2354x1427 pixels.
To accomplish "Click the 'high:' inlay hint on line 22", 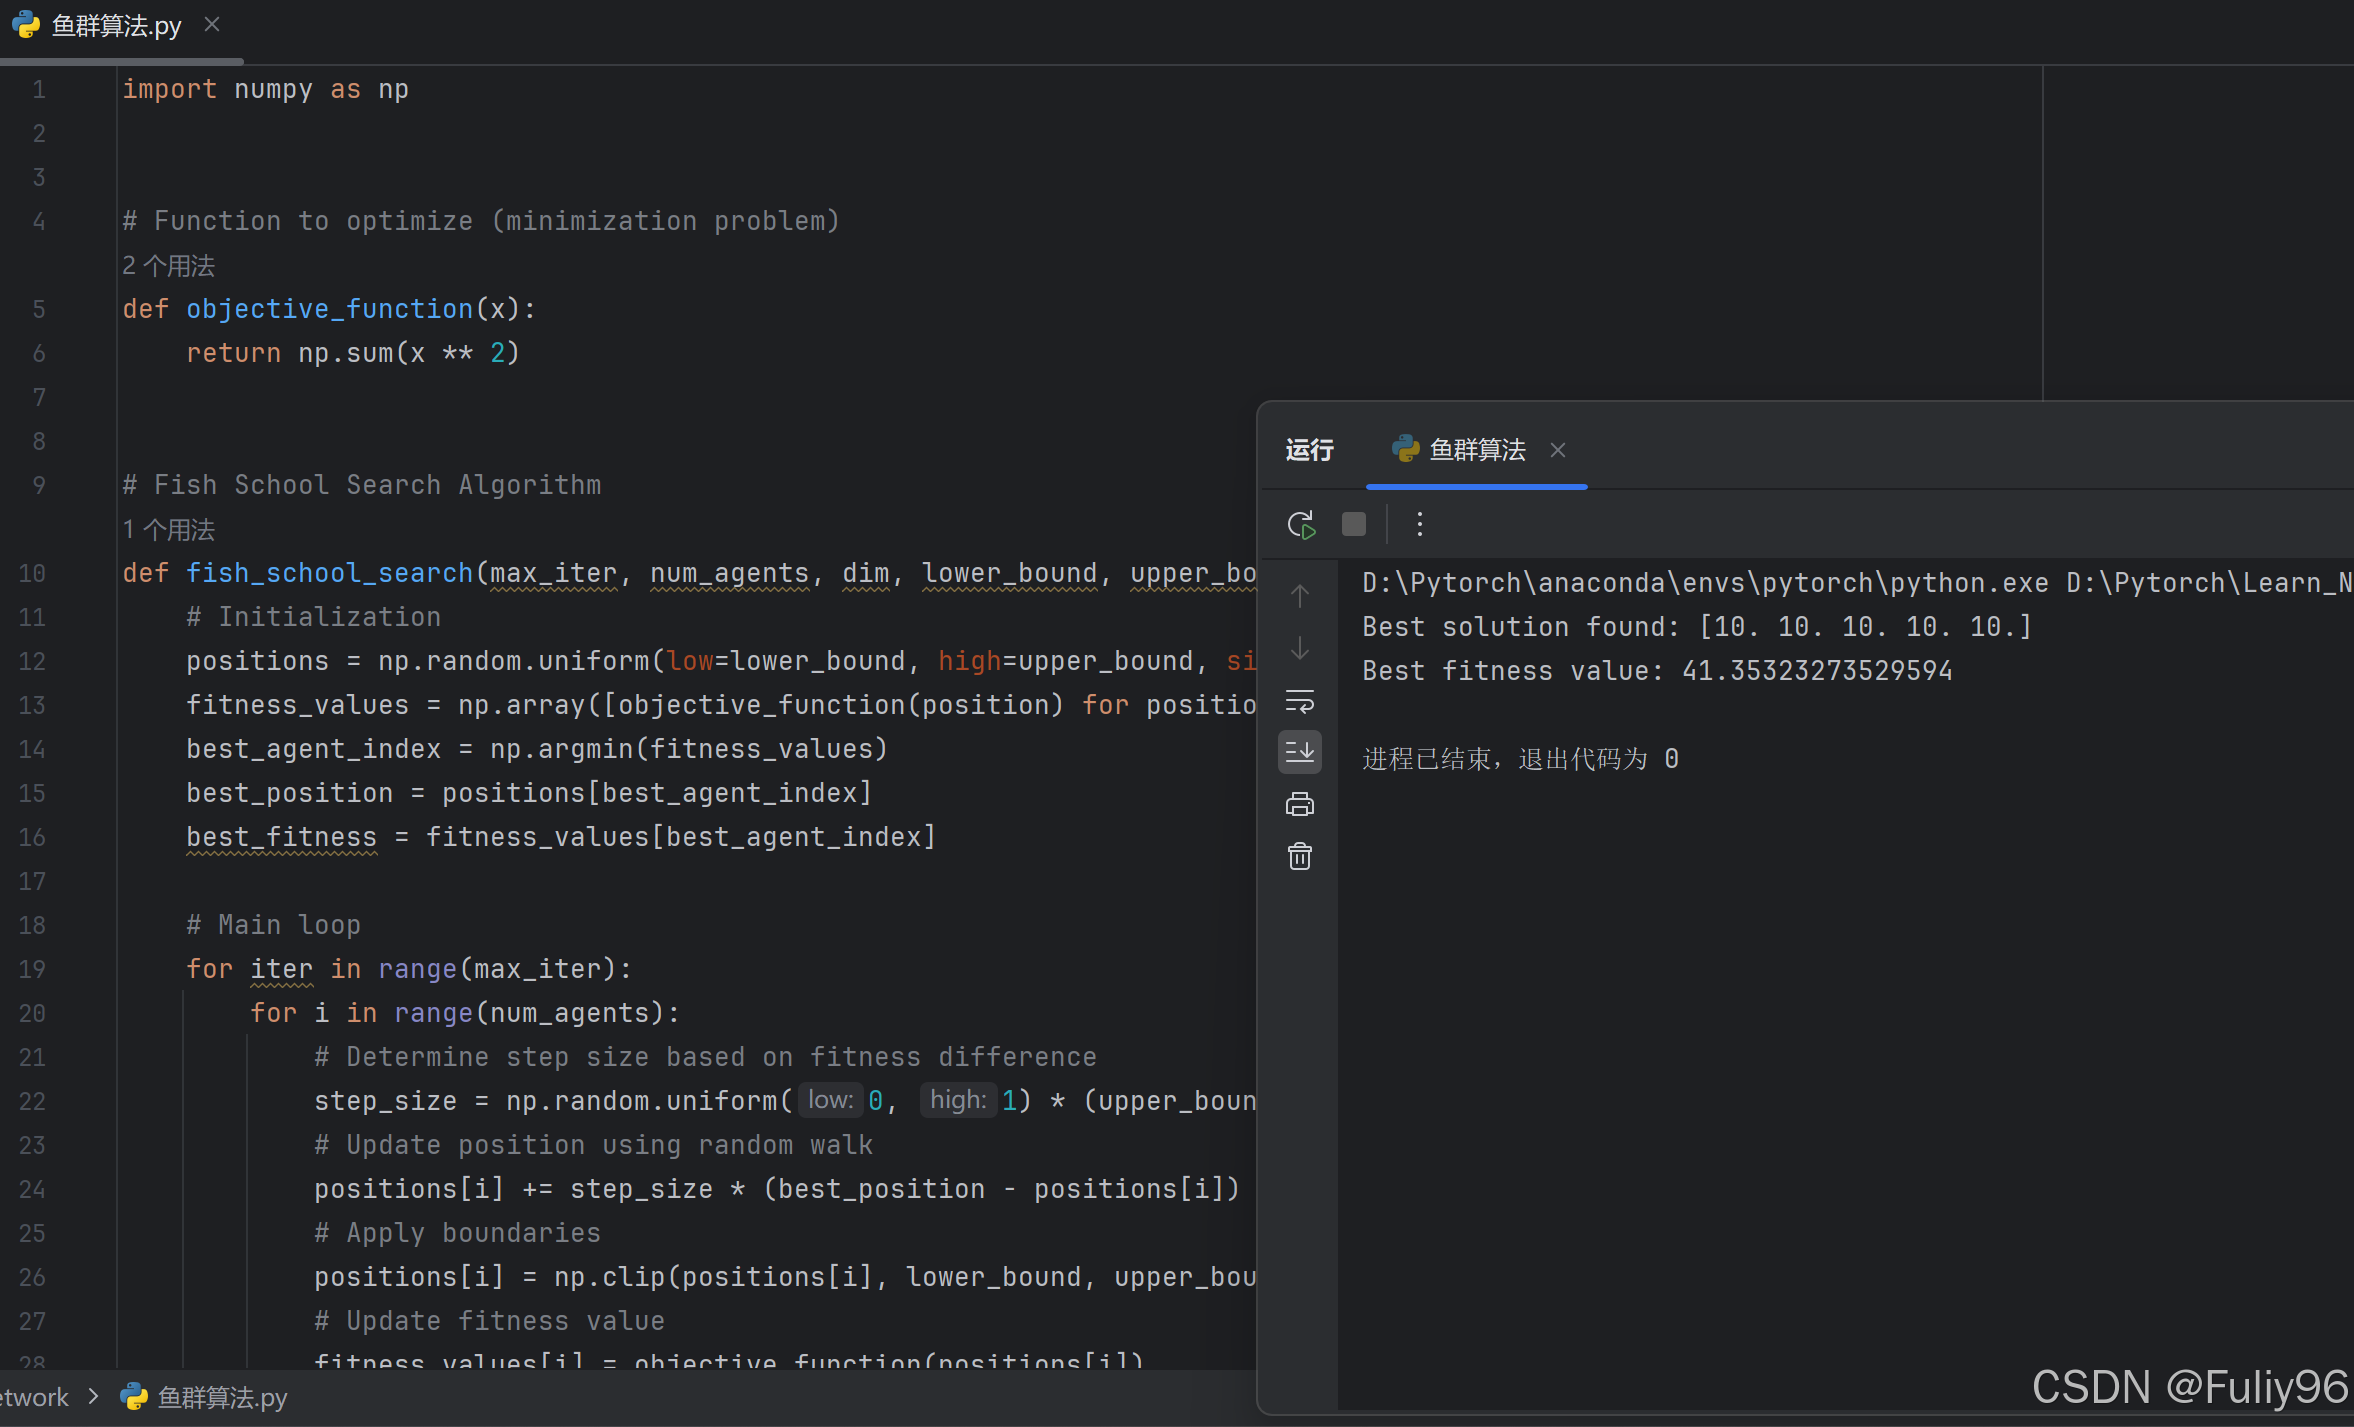I will (958, 1100).
